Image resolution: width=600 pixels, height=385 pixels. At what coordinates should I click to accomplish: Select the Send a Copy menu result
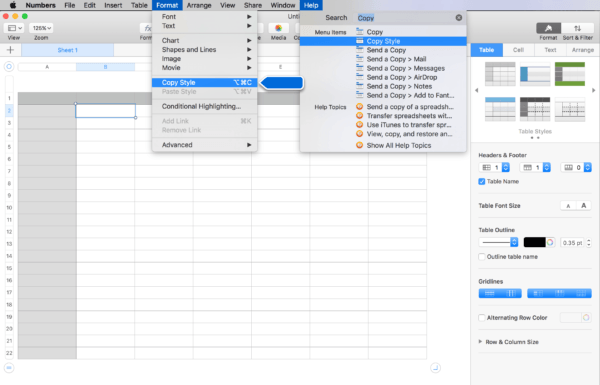click(x=386, y=50)
